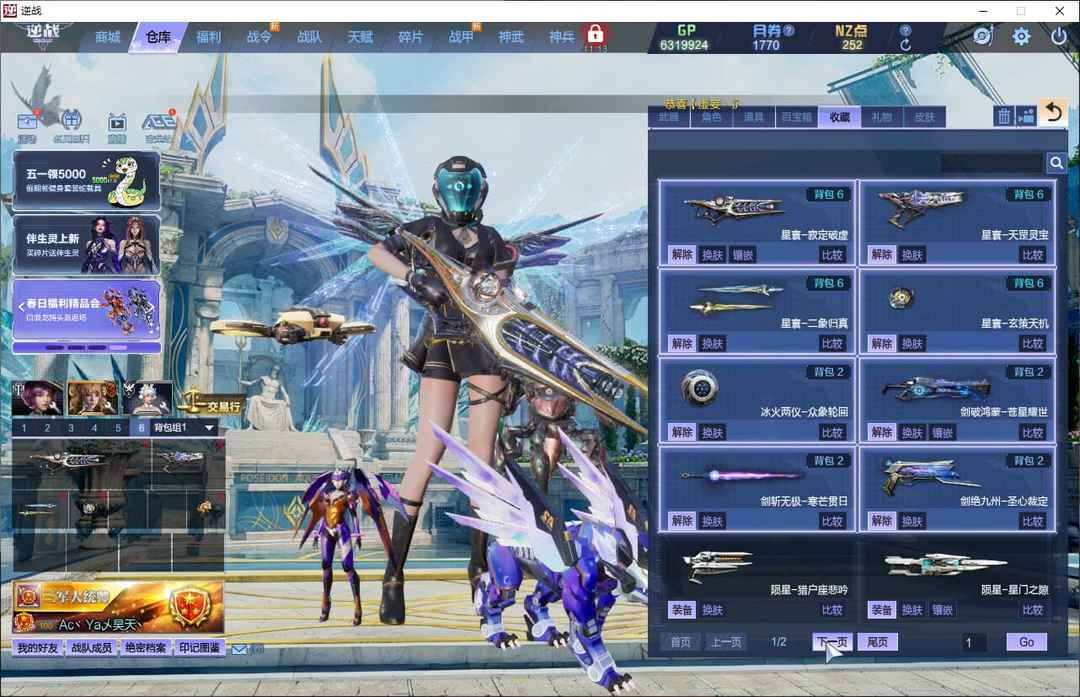Select the white-haired character portrait

(x=147, y=397)
